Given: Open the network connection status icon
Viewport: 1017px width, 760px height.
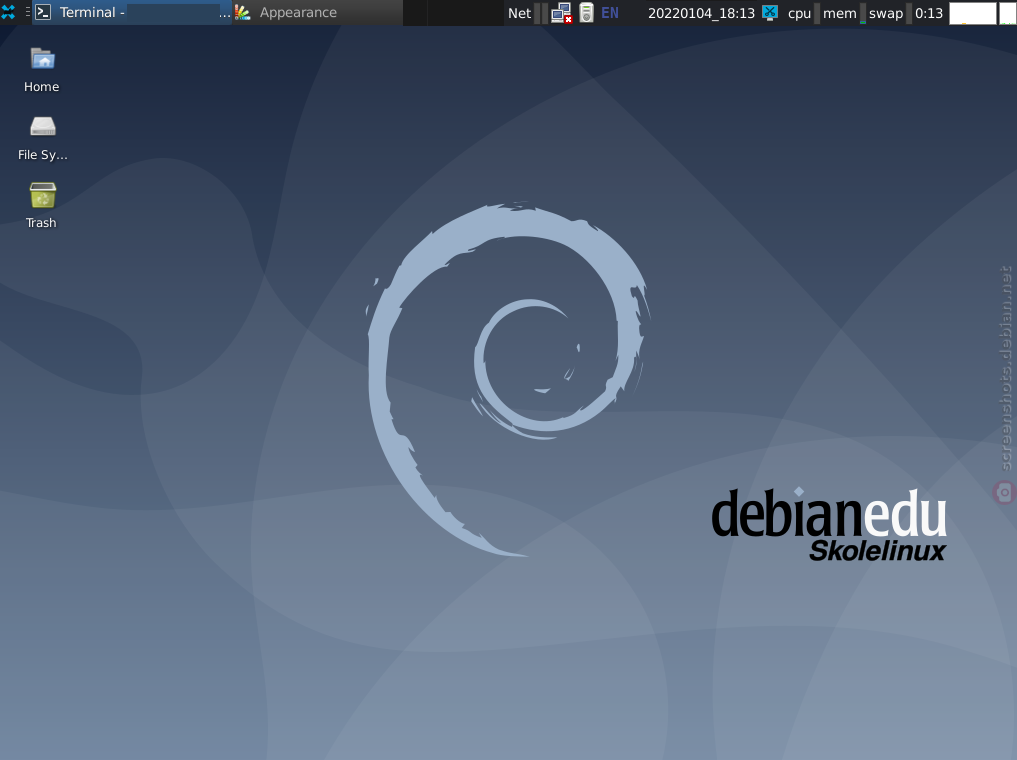Looking at the screenshot, I should click(561, 13).
